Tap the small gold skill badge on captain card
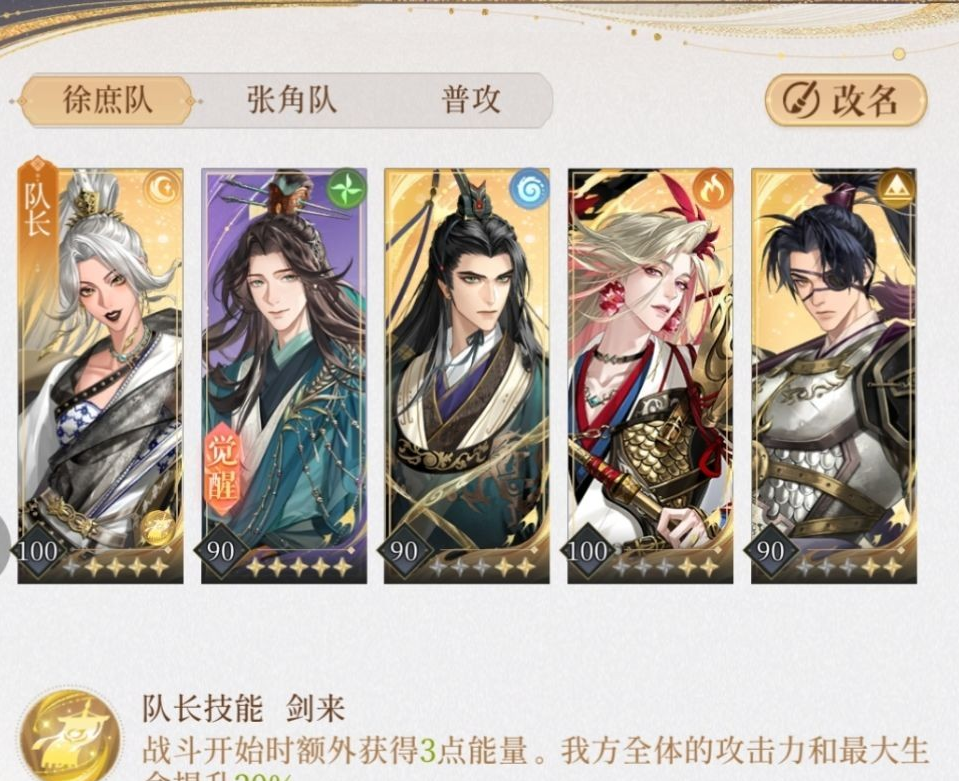This screenshot has height=781, width=959. tap(157, 528)
